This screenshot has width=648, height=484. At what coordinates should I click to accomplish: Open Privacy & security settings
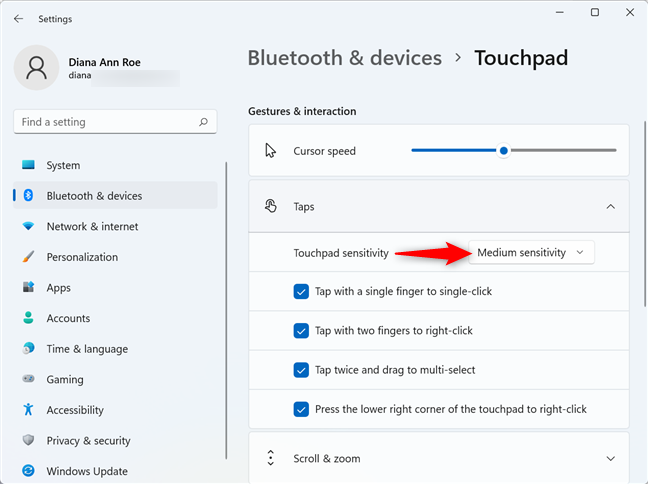[x=115, y=440]
